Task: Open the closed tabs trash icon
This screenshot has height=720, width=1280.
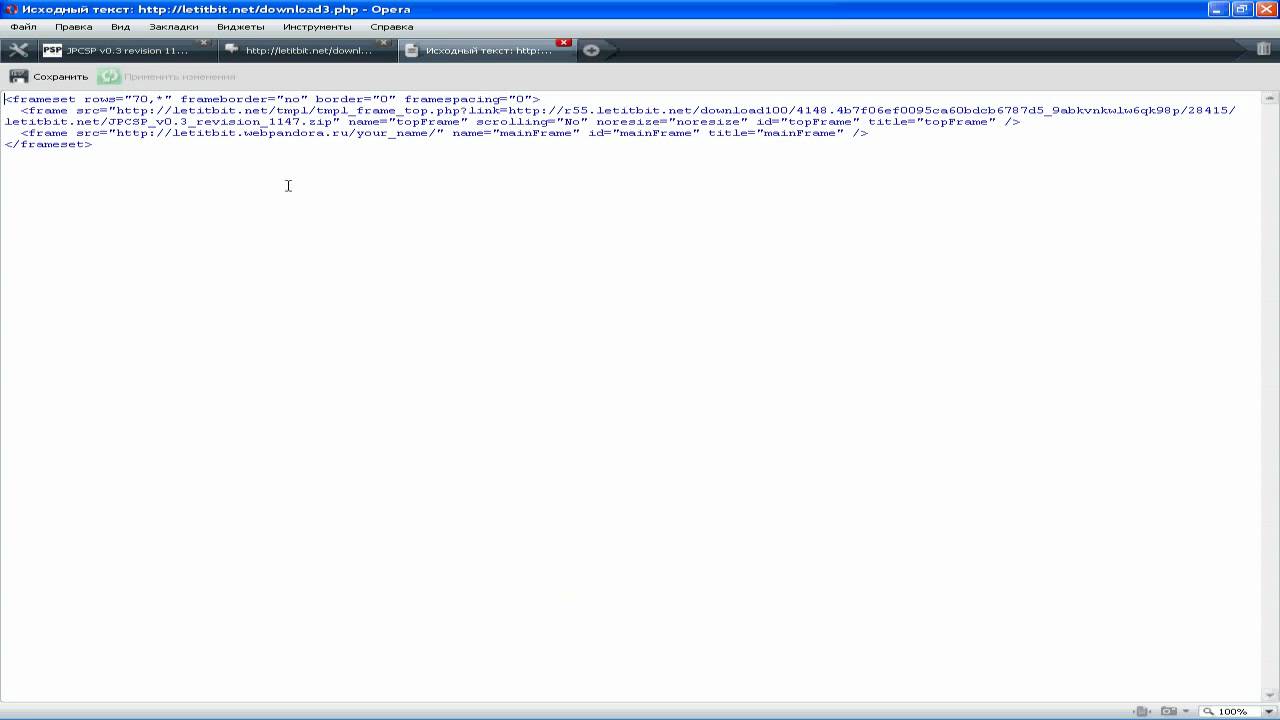Action: coord(1263,49)
